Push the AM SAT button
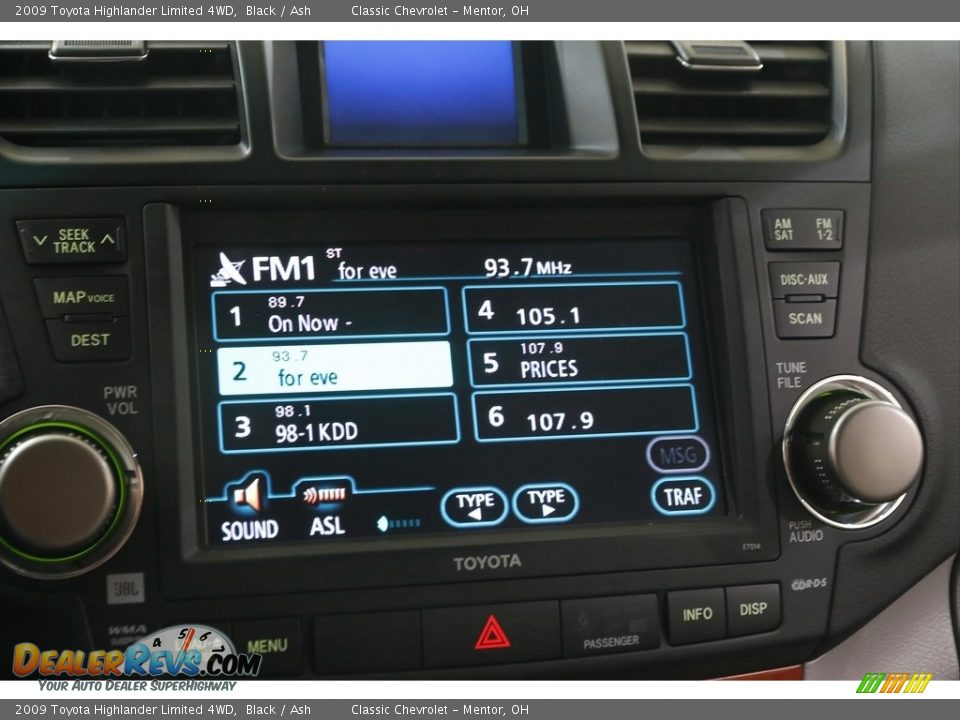Screen dimensions: 960x720 [x=783, y=229]
